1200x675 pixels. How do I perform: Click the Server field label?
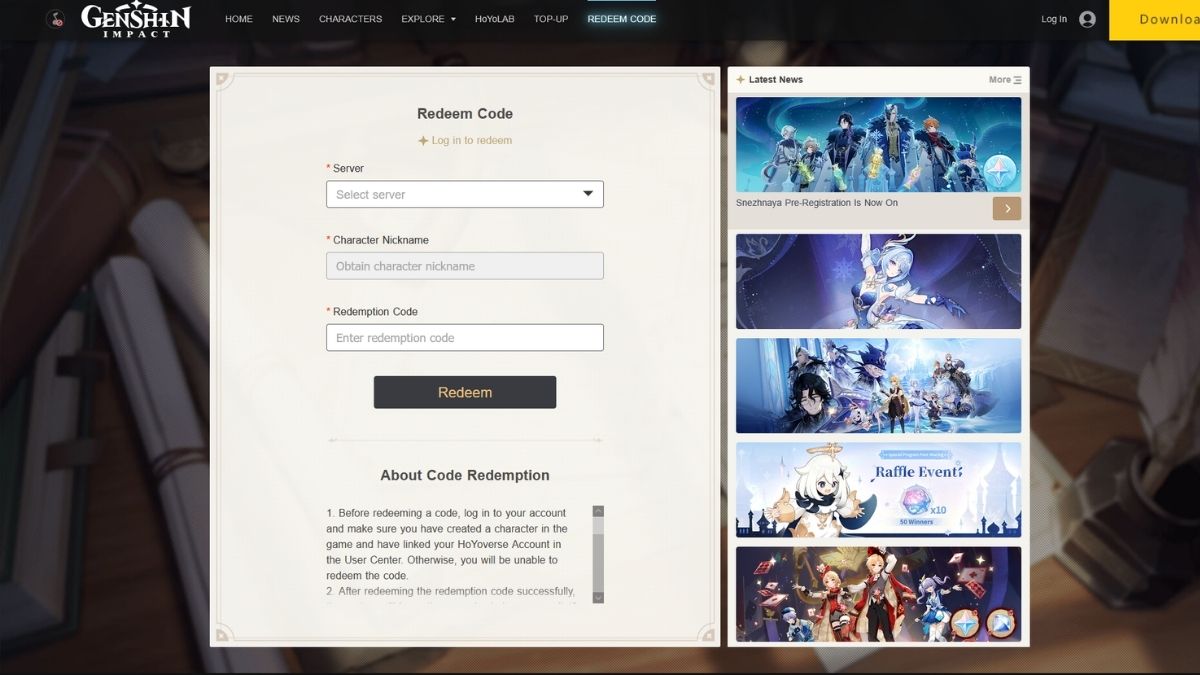click(348, 169)
